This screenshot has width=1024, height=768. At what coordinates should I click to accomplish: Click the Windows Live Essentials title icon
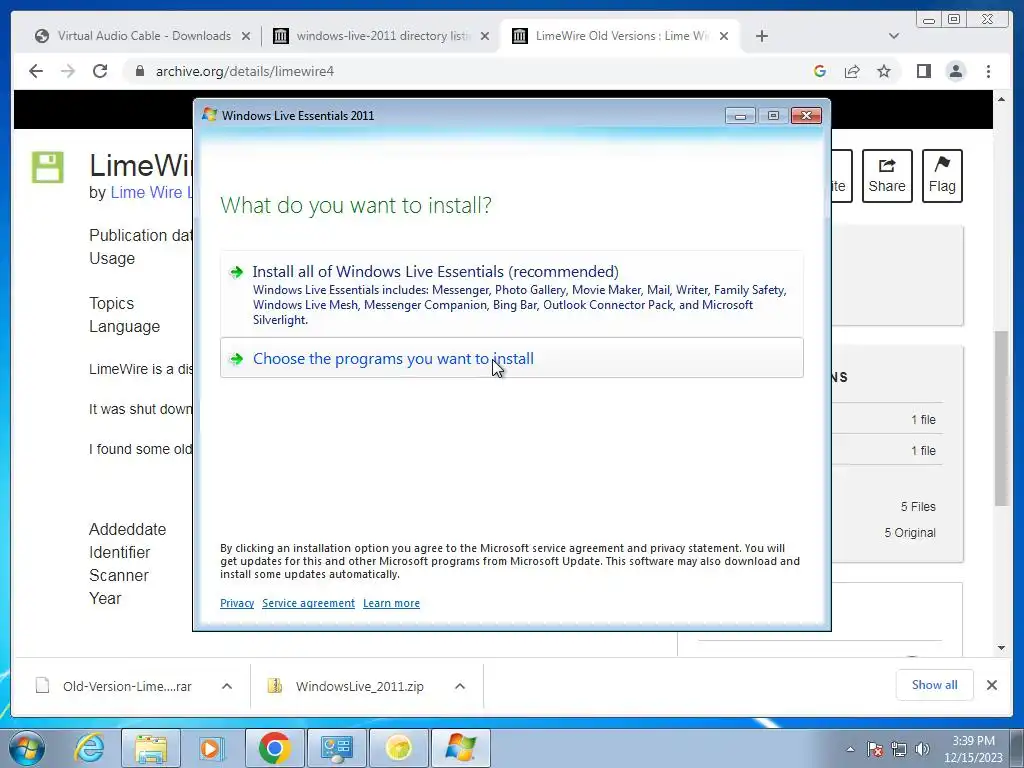coord(210,115)
